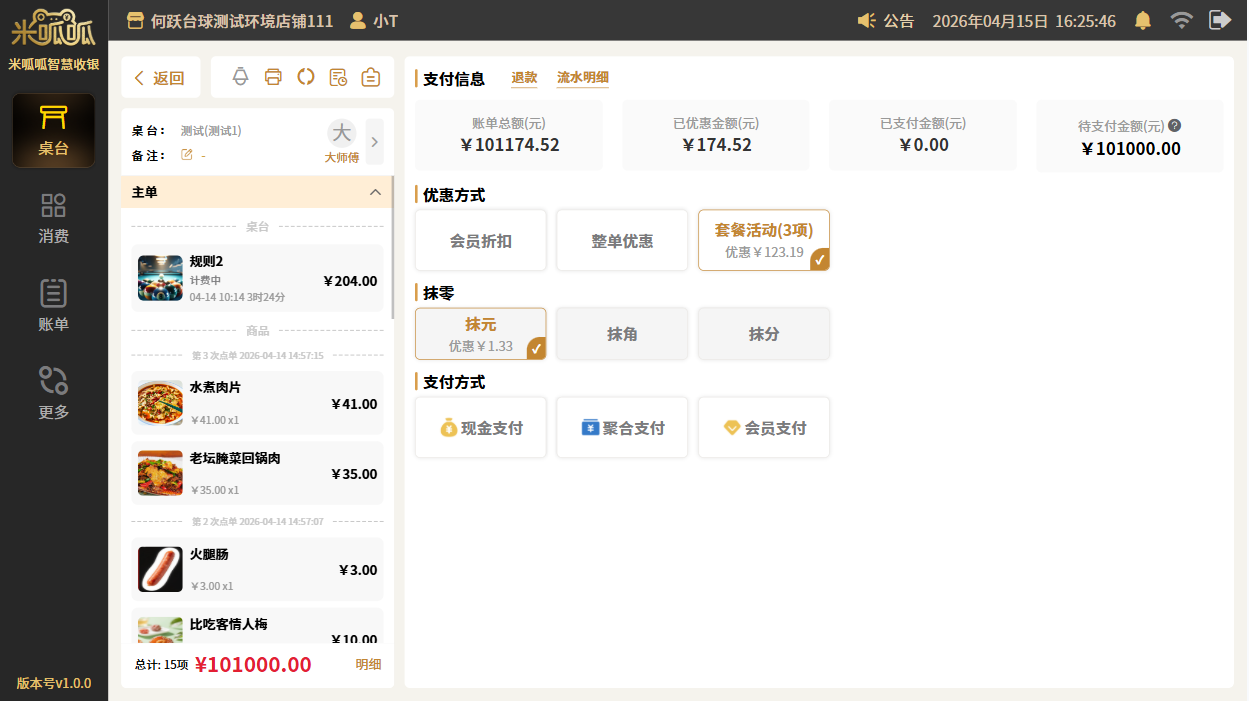Click the lamp light control icon
This screenshot has width=1249, height=701.
pos(240,77)
